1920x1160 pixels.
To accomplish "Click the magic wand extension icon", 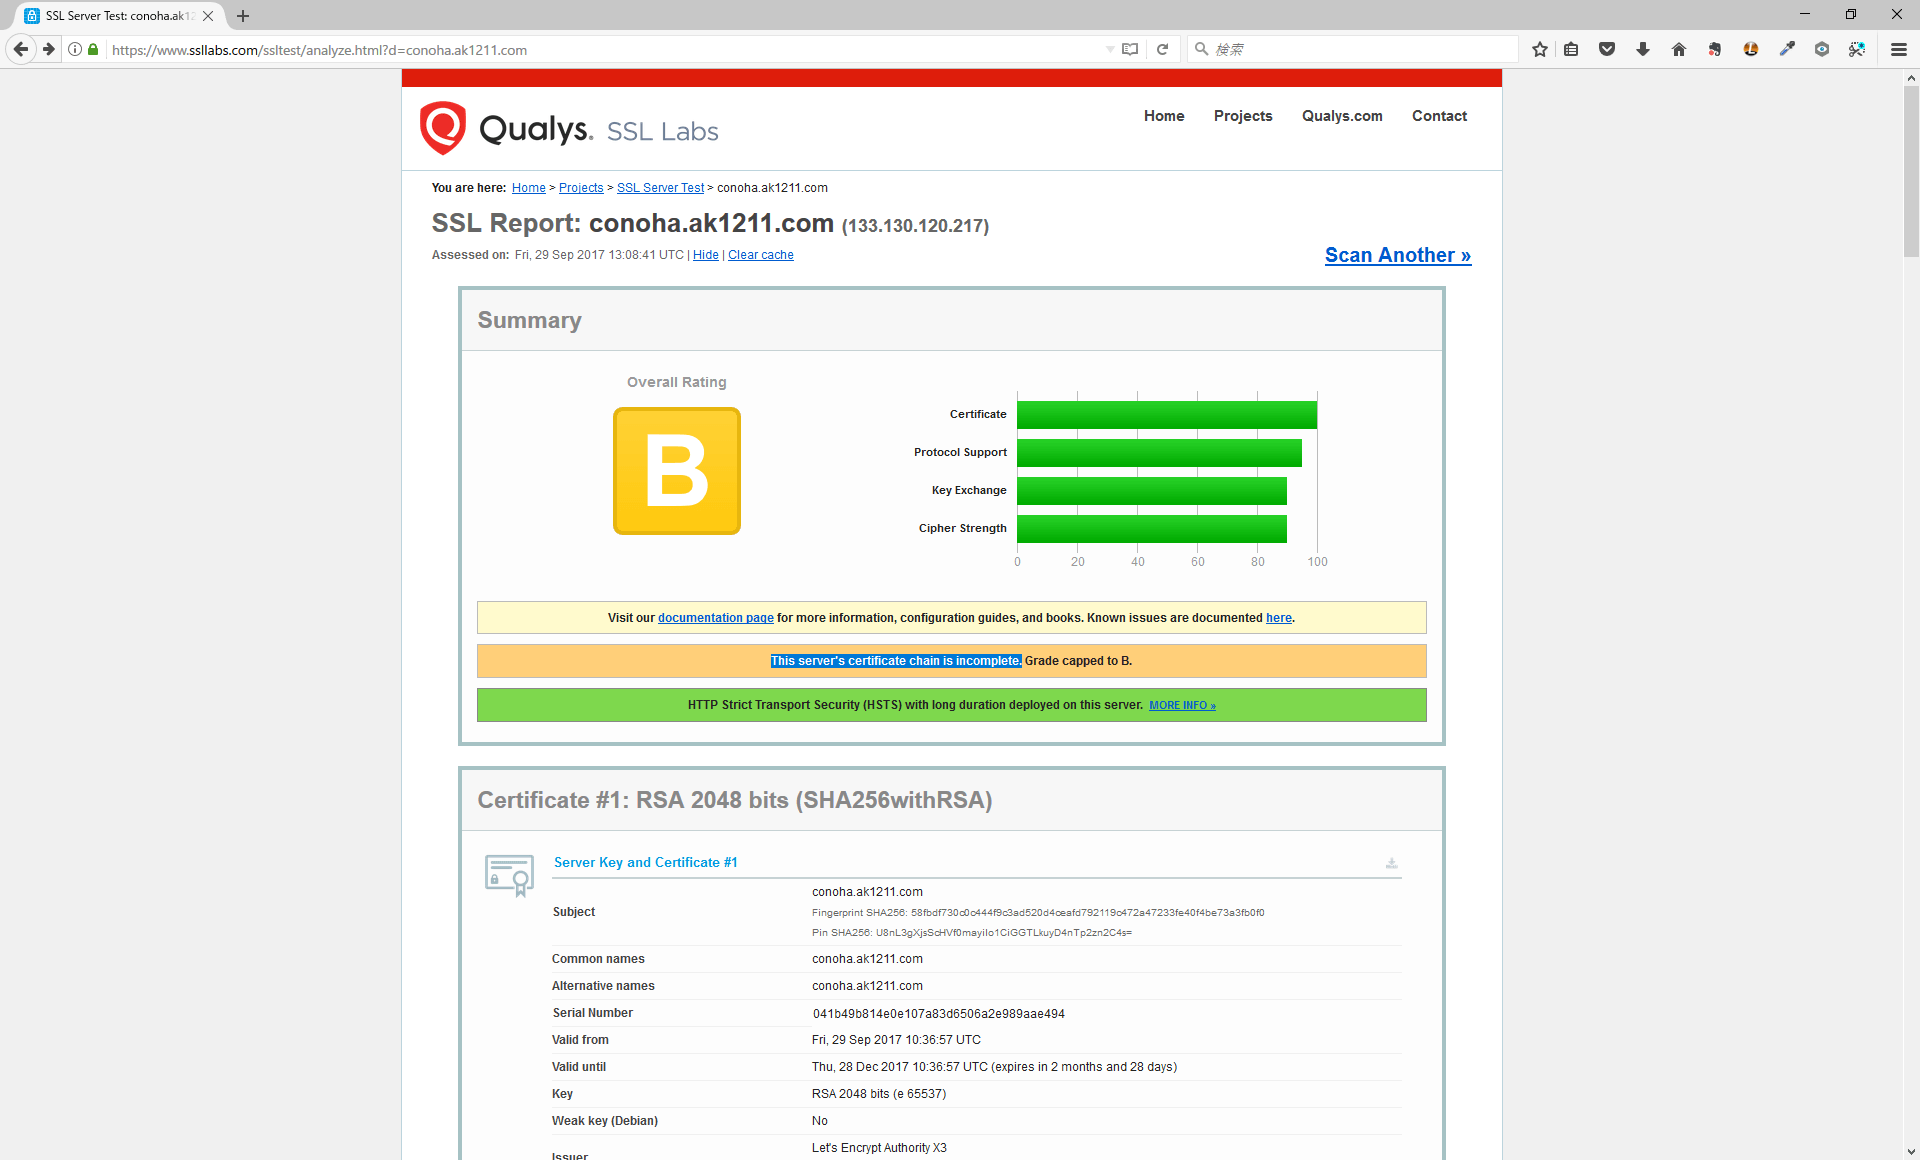I will [1857, 49].
